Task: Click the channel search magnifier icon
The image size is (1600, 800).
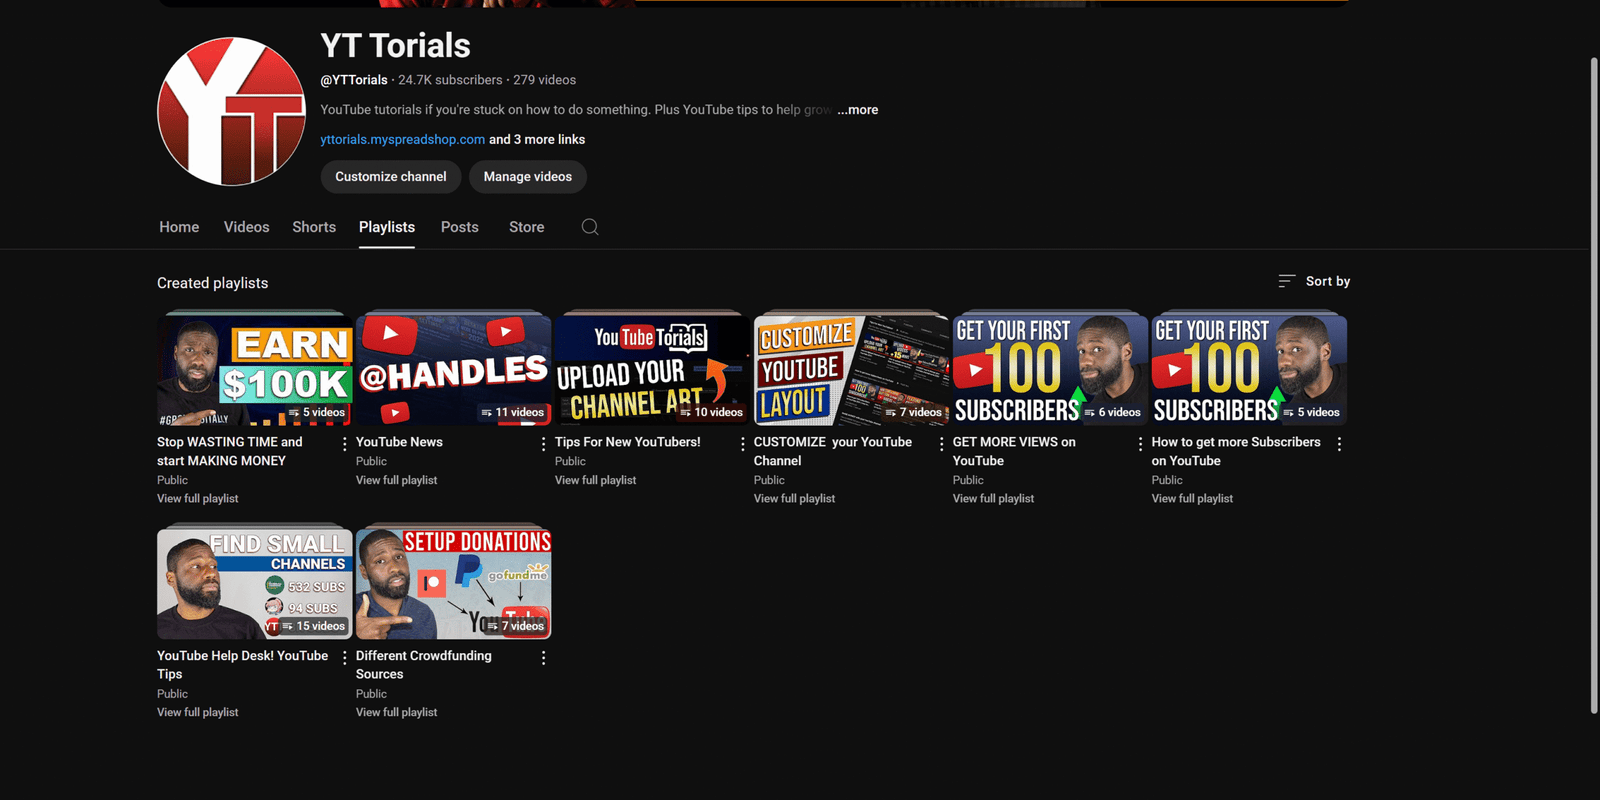Action: pyautogui.click(x=590, y=227)
